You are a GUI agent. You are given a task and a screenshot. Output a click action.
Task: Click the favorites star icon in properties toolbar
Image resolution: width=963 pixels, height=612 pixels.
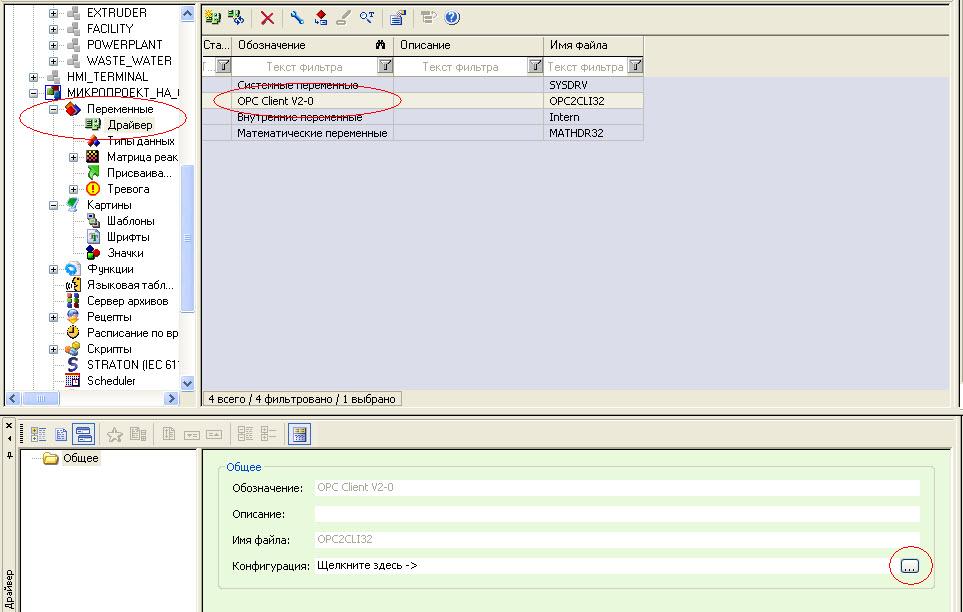point(115,434)
